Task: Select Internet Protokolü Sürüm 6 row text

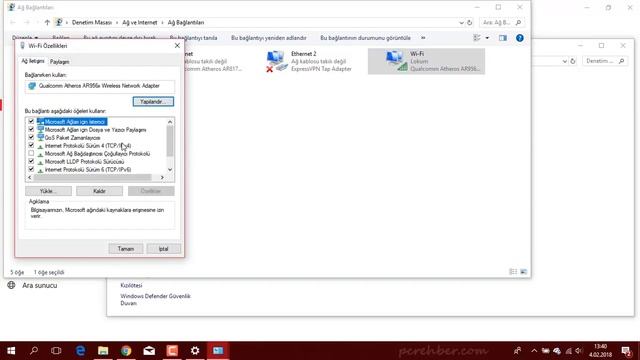Action: pyautogui.click(x=88, y=169)
